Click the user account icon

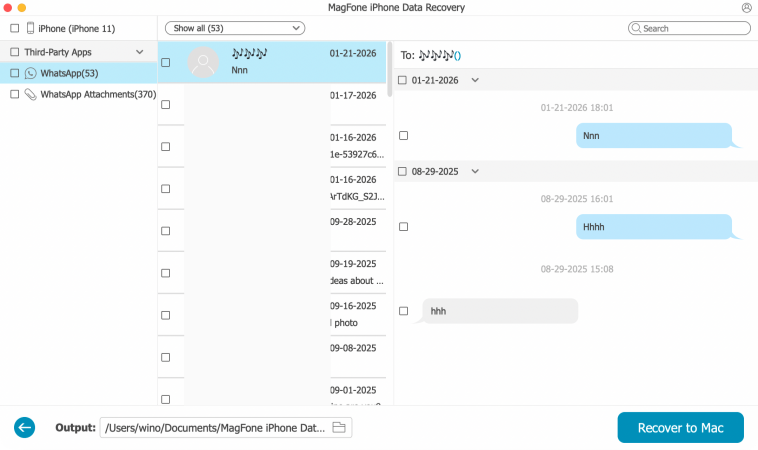click(x=746, y=7)
